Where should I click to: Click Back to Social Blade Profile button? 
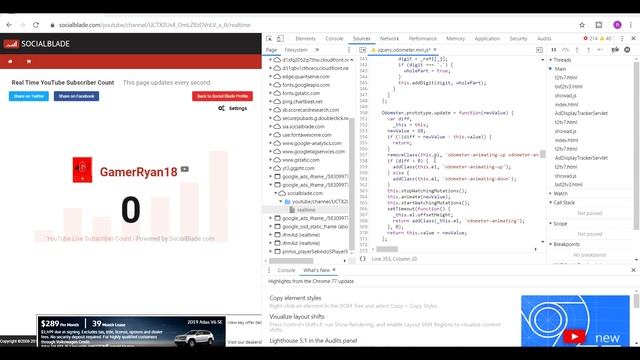coord(222,96)
